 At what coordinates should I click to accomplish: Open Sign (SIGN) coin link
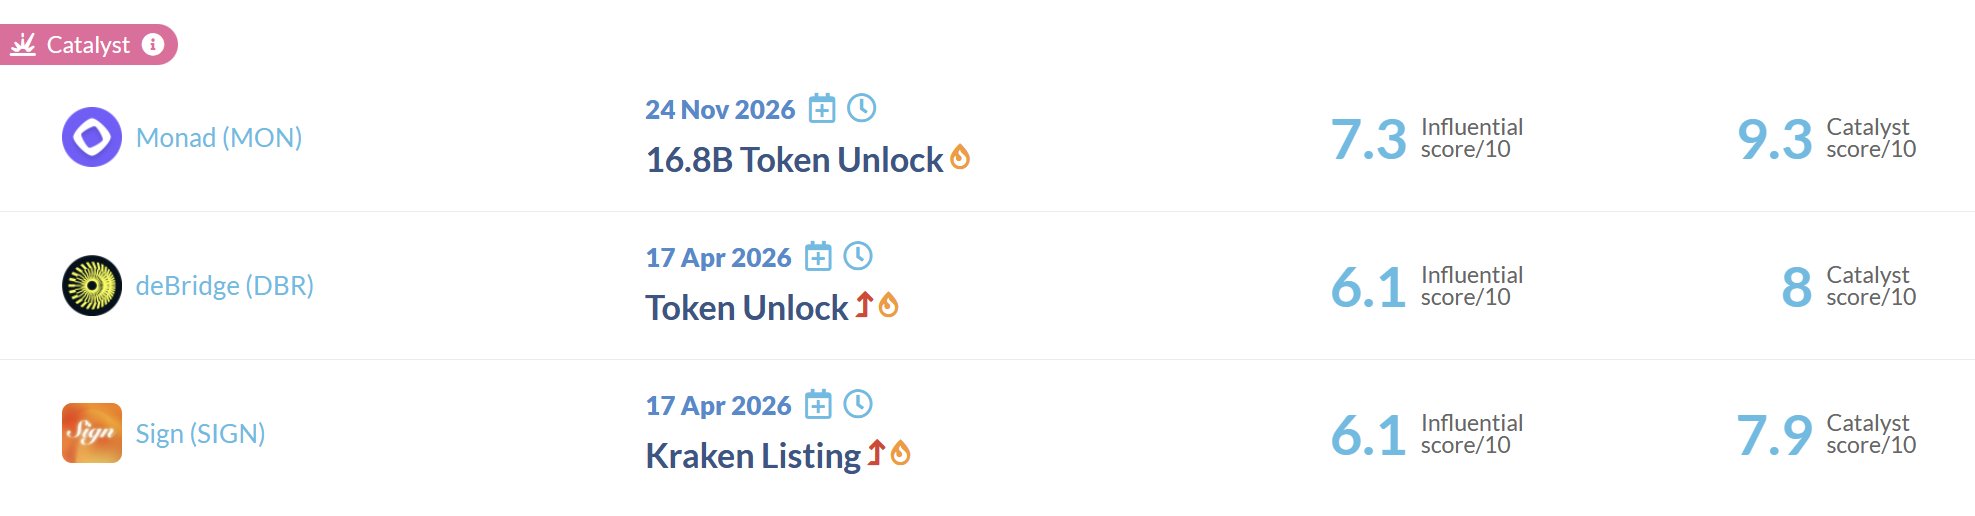pos(200,434)
